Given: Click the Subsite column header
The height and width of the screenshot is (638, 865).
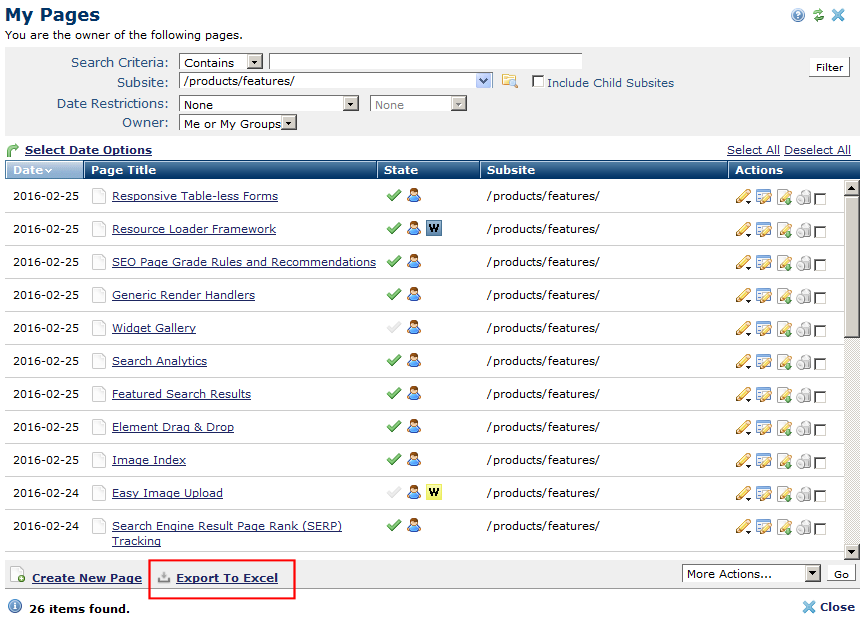Looking at the screenshot, I should (x=604, y=170).
